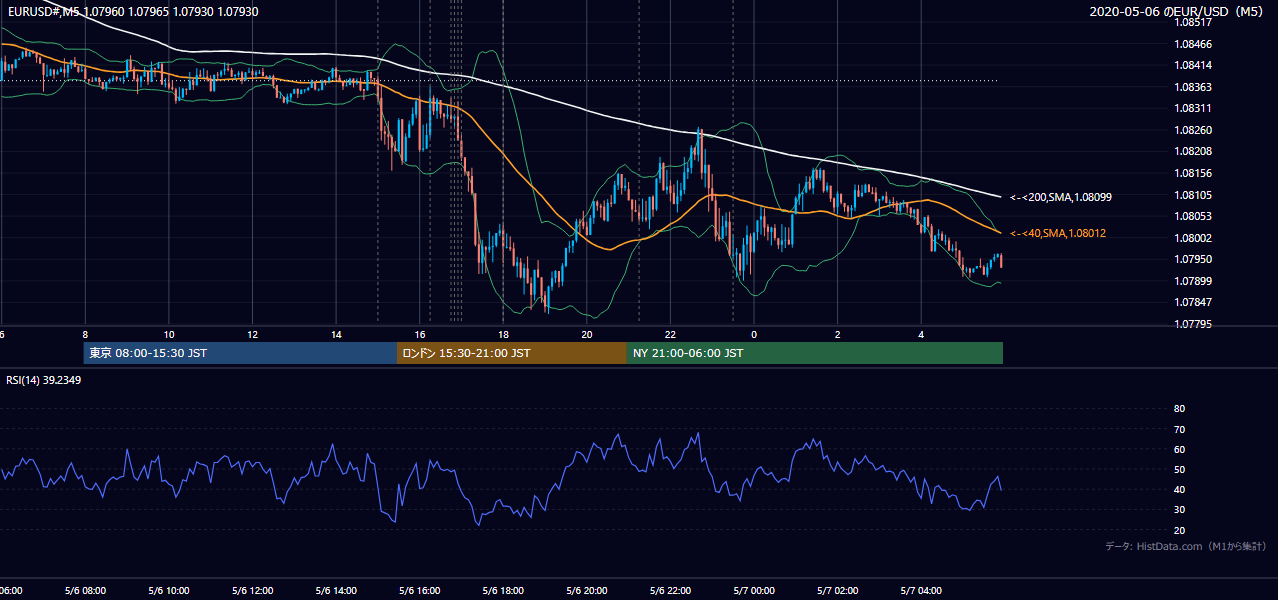Click the RSI(14) 39.2349 indicator label
1278x600 pixels.
point(44,380)
